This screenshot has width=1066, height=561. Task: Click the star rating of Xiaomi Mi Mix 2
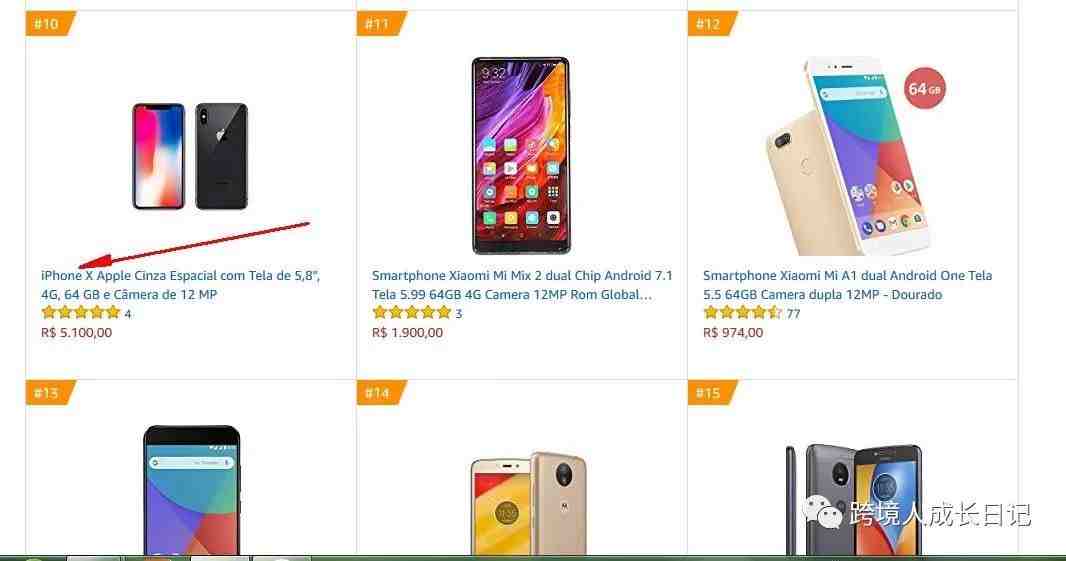click(x=412, y=313)
